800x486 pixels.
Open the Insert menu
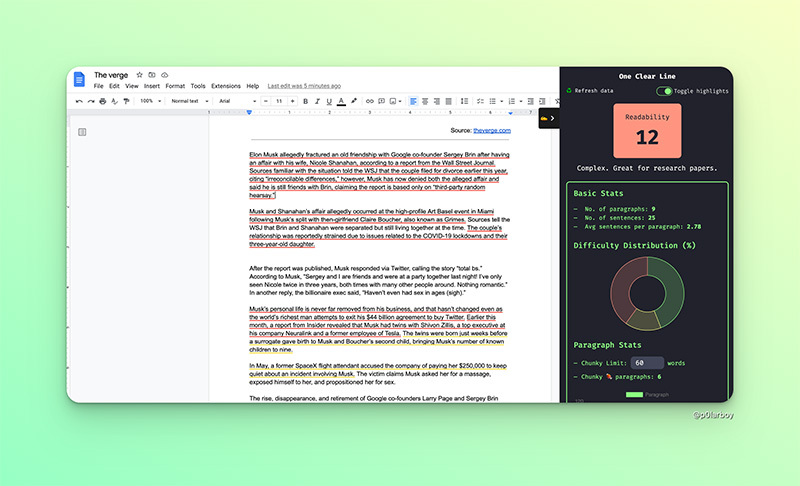(x=152, y=86)
